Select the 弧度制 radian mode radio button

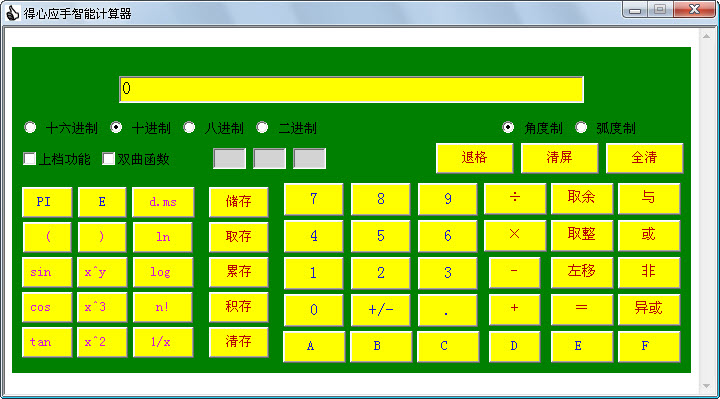(x=581, y=128)
